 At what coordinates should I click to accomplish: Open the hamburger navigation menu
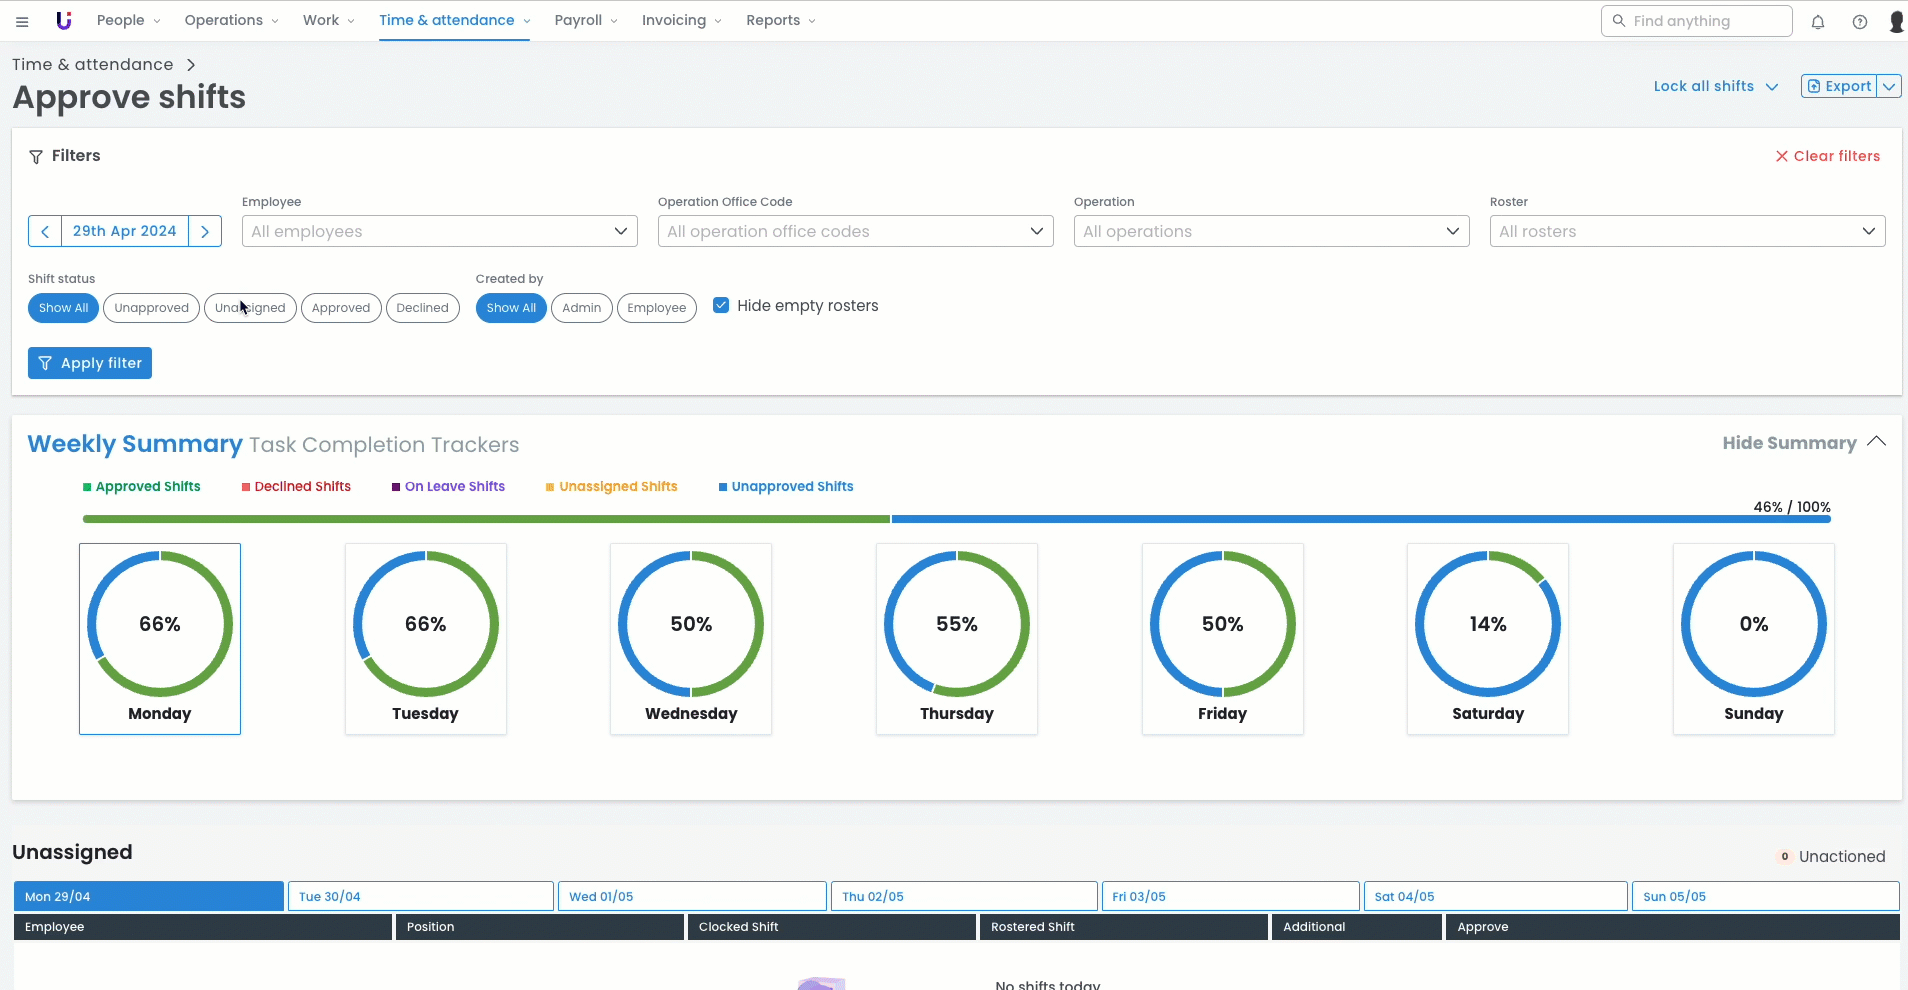22,21
